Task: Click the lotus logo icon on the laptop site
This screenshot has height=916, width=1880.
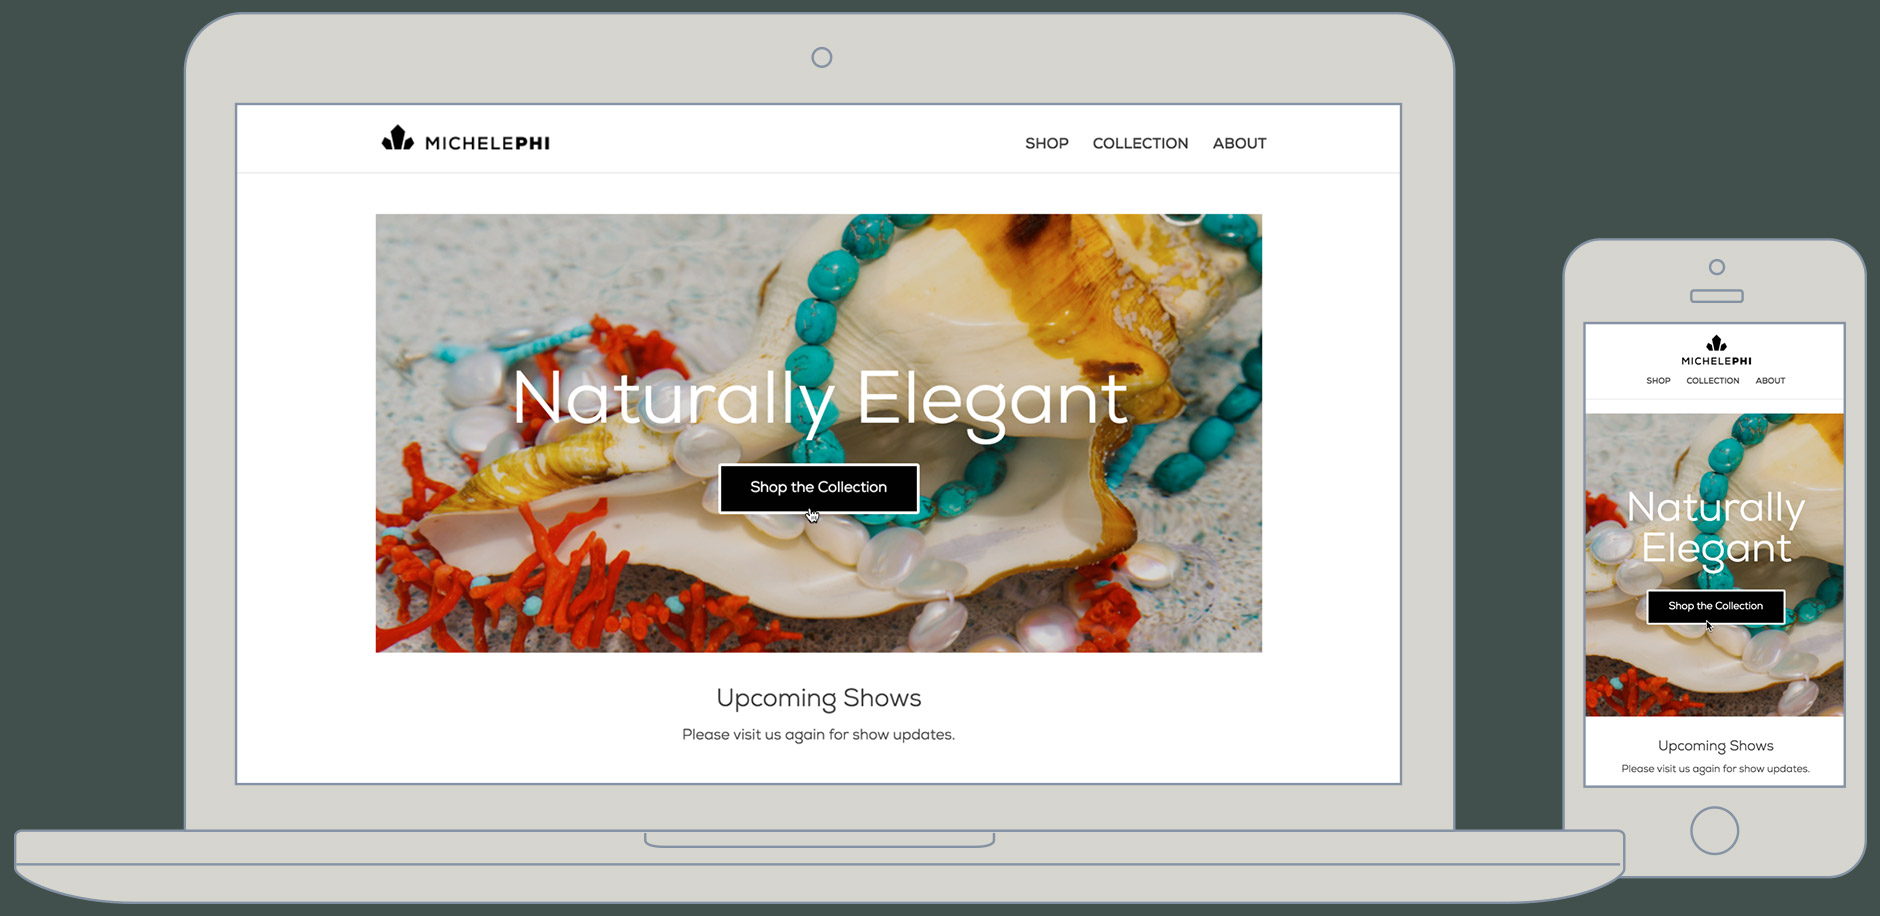Action: click(397, 139)
